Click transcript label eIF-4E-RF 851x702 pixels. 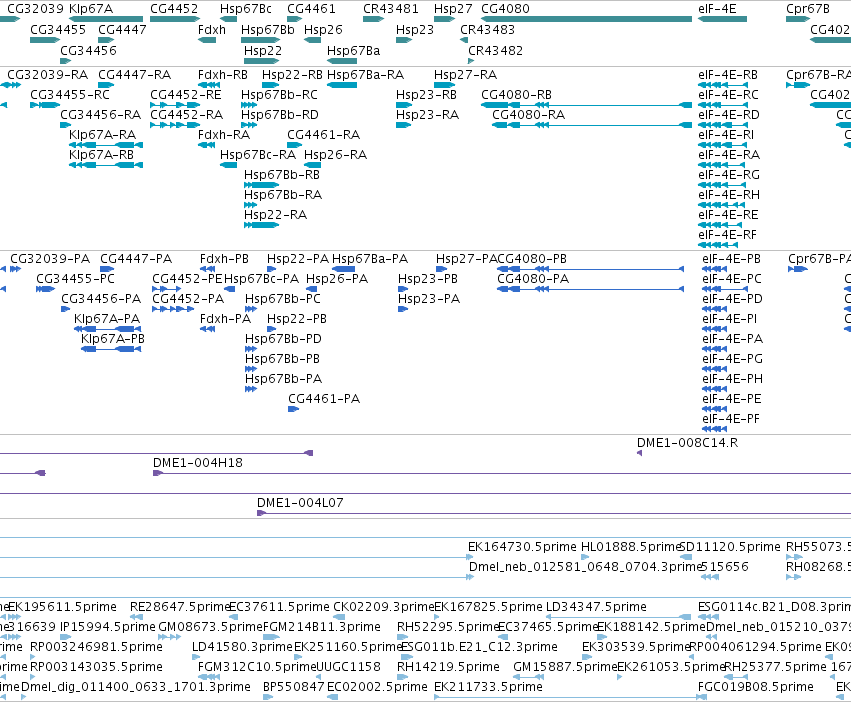[727, 235]
